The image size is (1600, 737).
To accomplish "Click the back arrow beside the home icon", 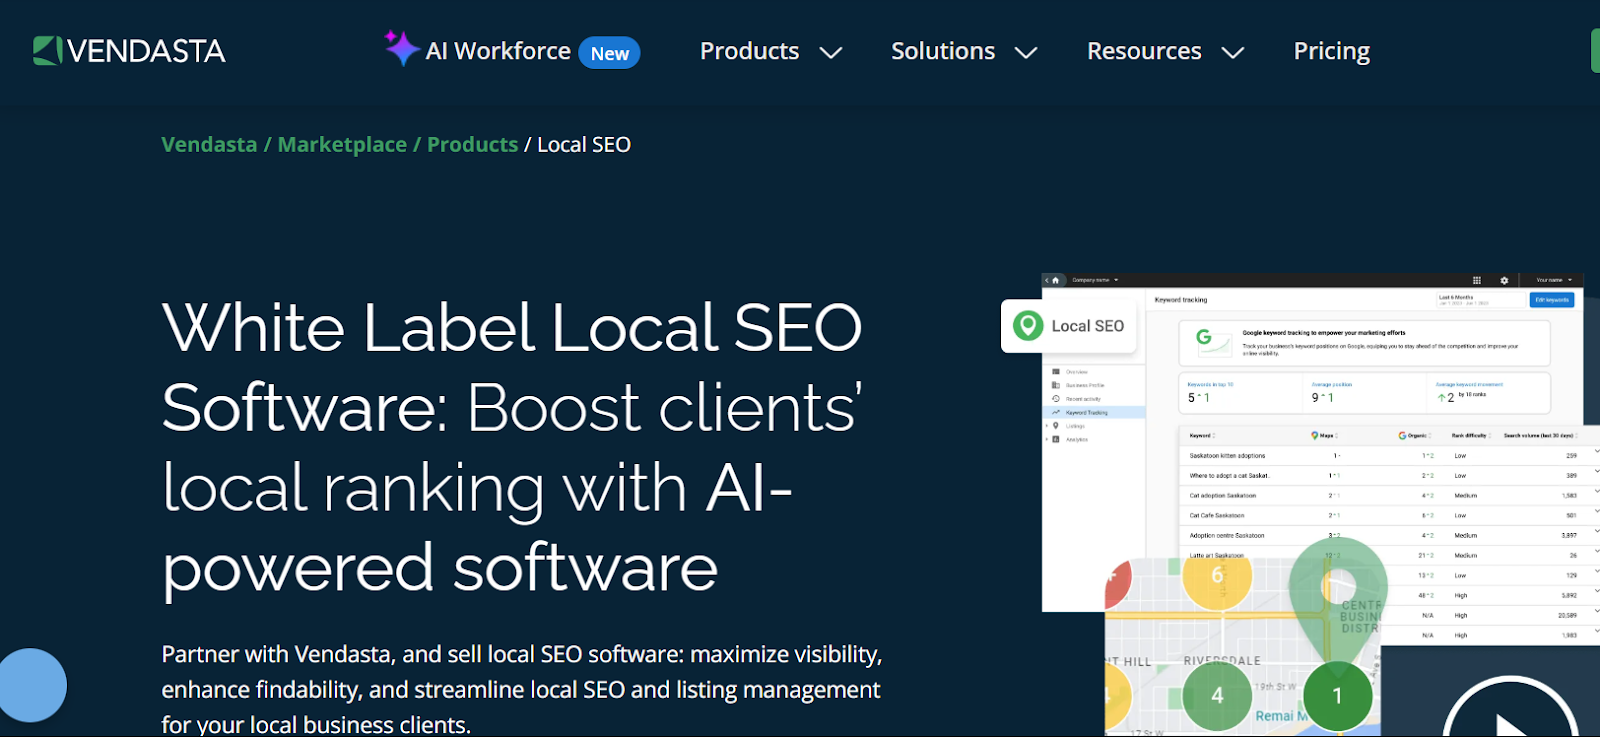I will [x=1047, y=280].
